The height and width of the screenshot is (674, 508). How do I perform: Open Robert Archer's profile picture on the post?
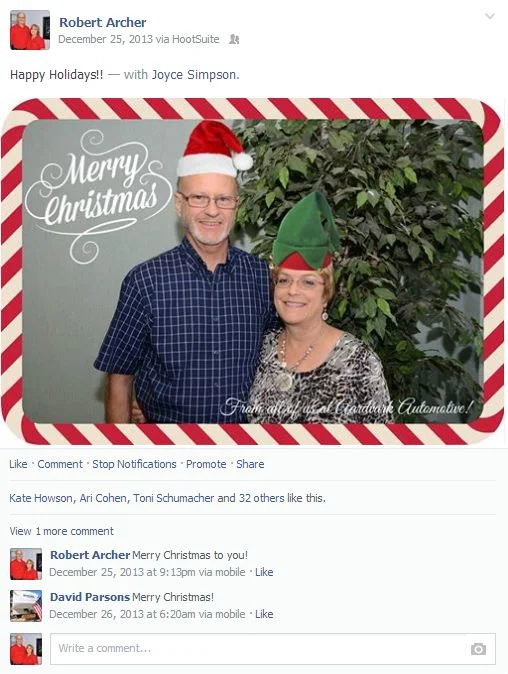[30, 30]
